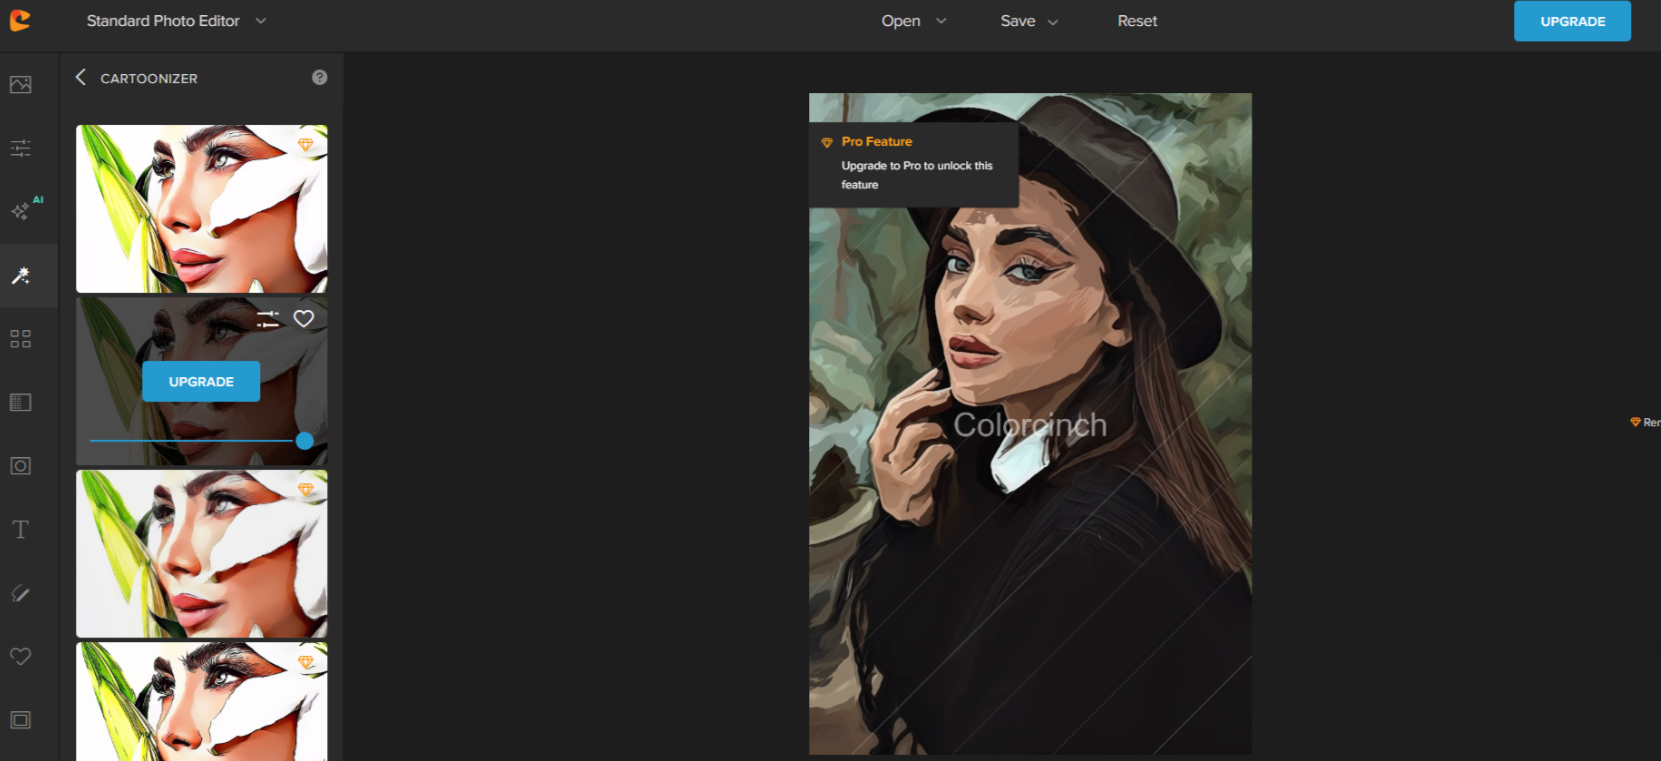Open settings sliders for selected effect
This screenshot has height=761, width=1661.
pos(268,319)
